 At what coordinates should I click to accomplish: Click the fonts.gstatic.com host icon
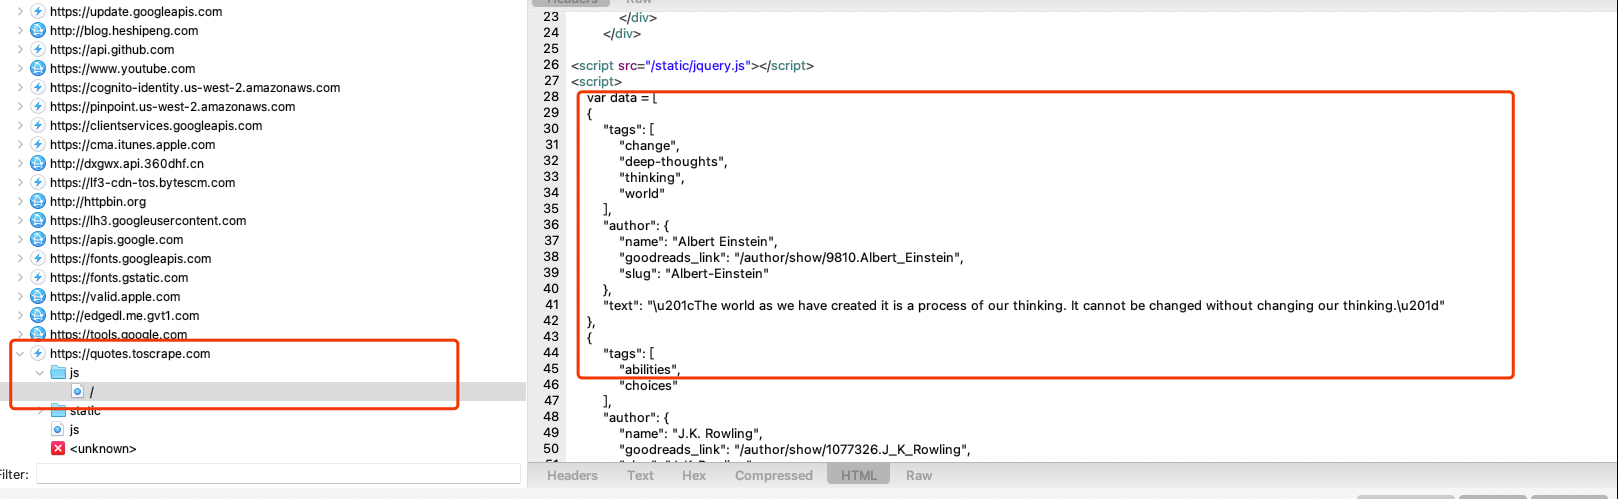(x=38, y=278)
